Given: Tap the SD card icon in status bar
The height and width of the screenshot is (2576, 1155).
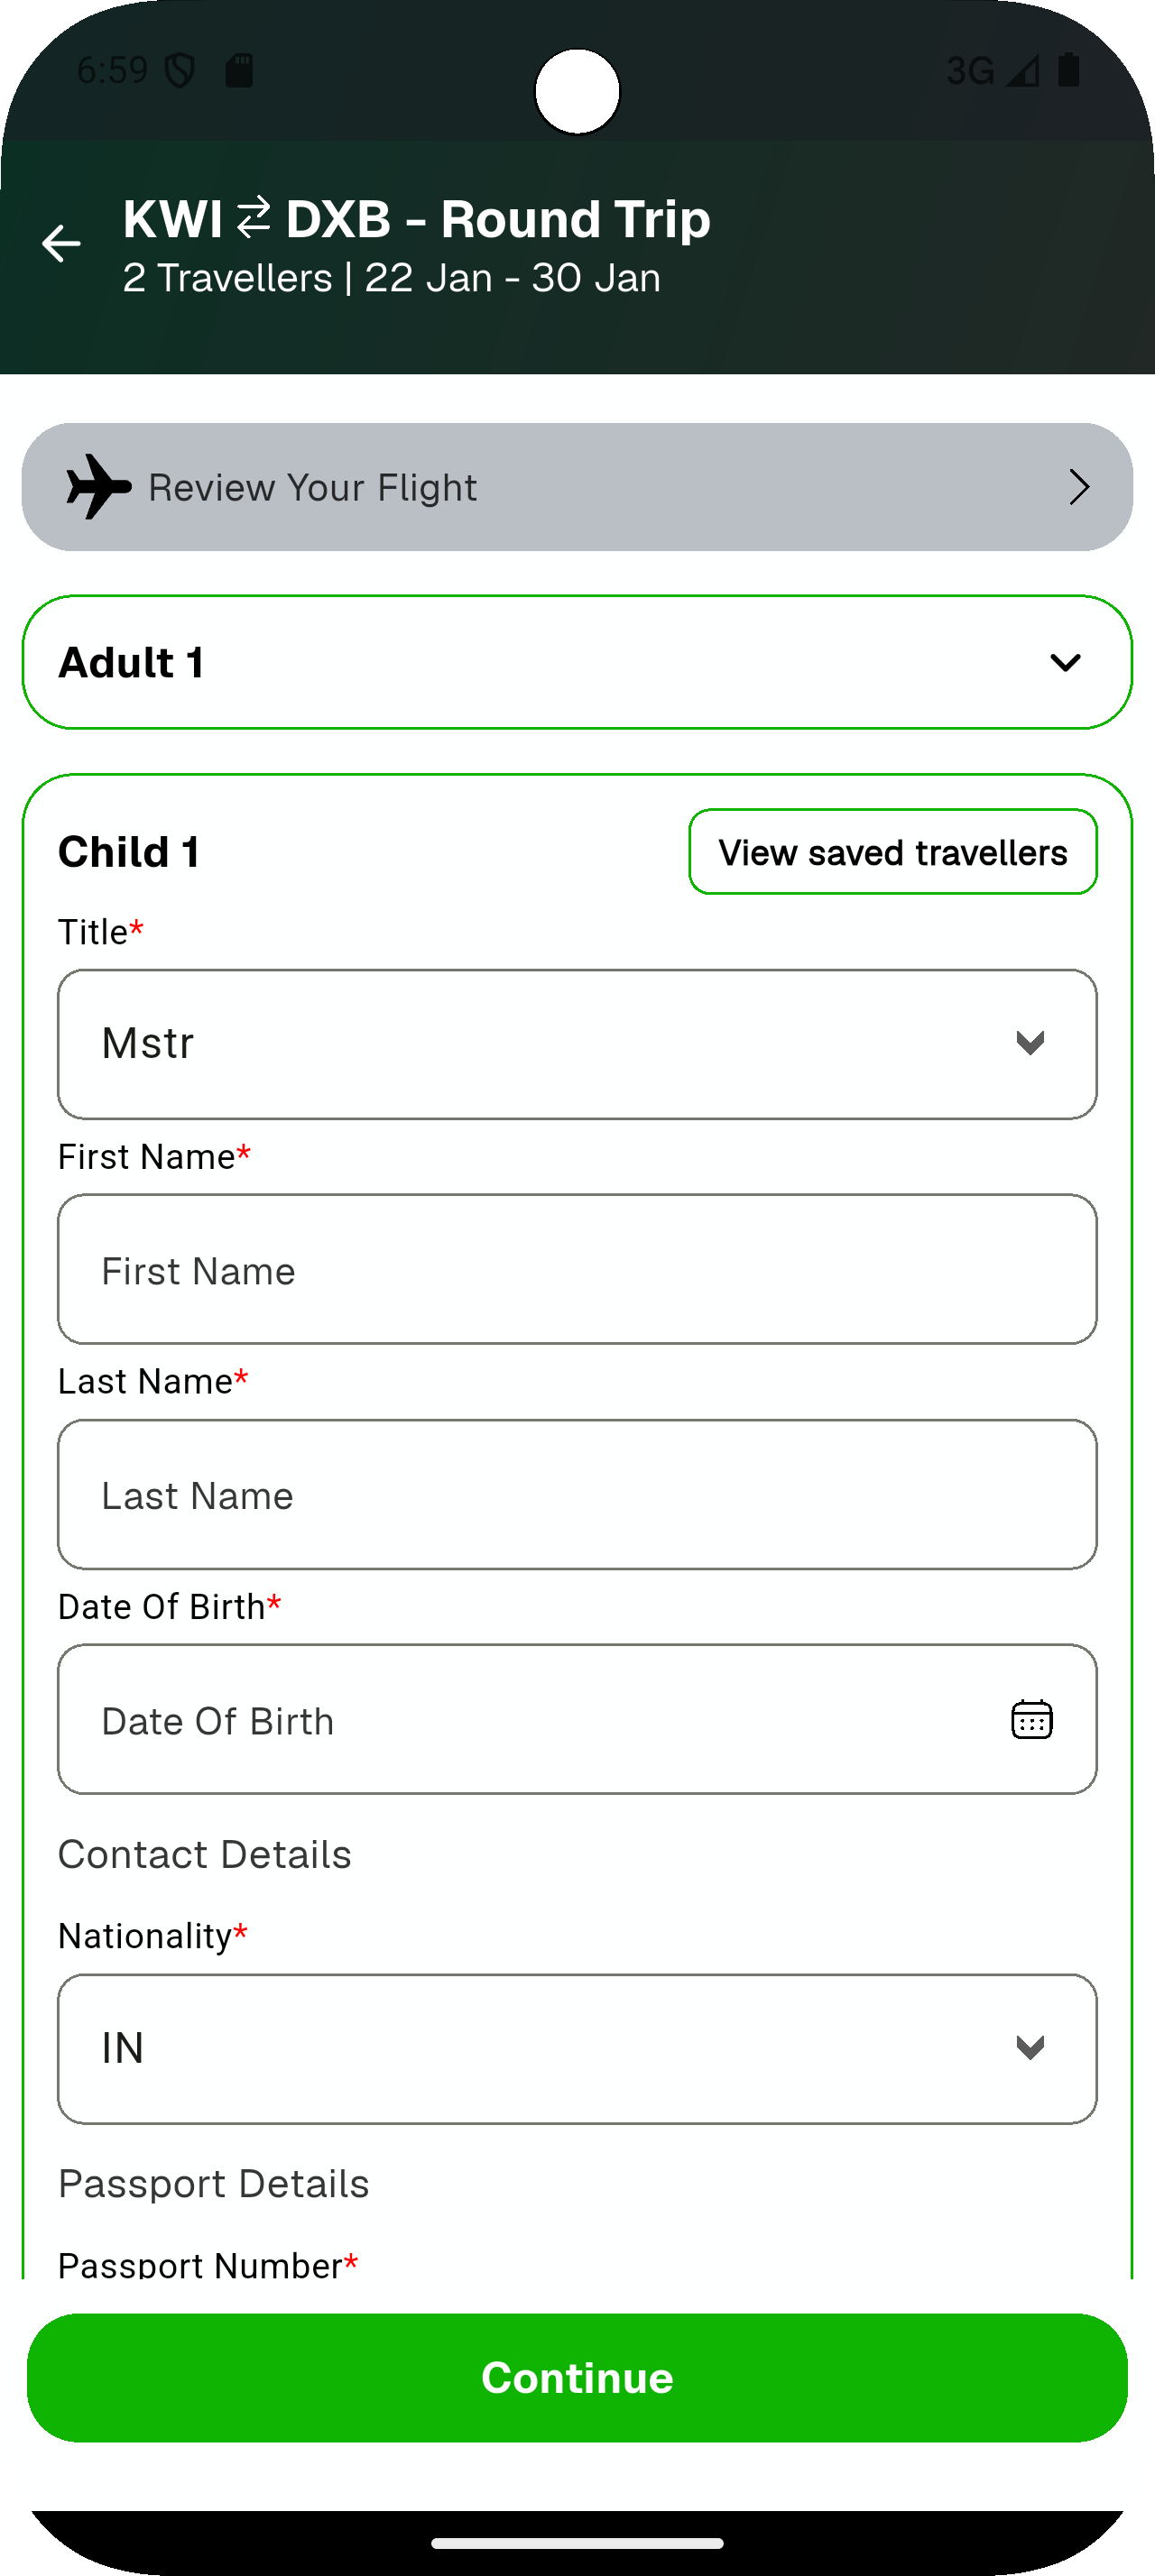Looking at the screenshot, I should point(239,70).
